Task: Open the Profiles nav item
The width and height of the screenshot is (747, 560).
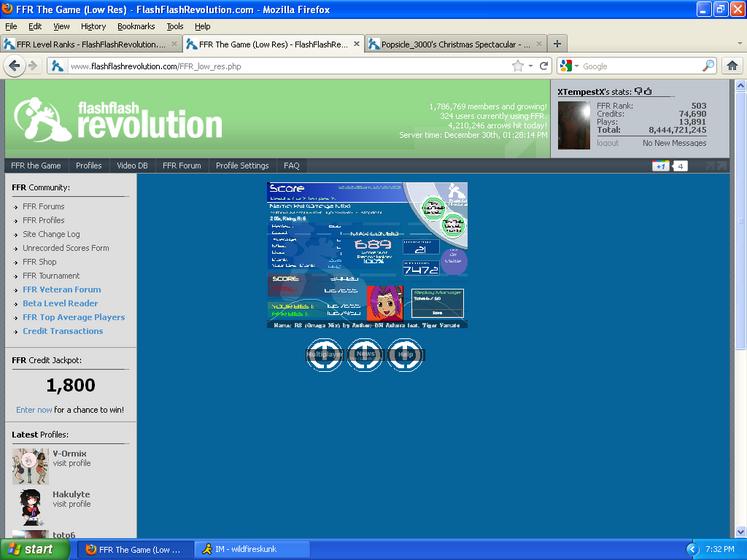Action: [x=89, y=165]
